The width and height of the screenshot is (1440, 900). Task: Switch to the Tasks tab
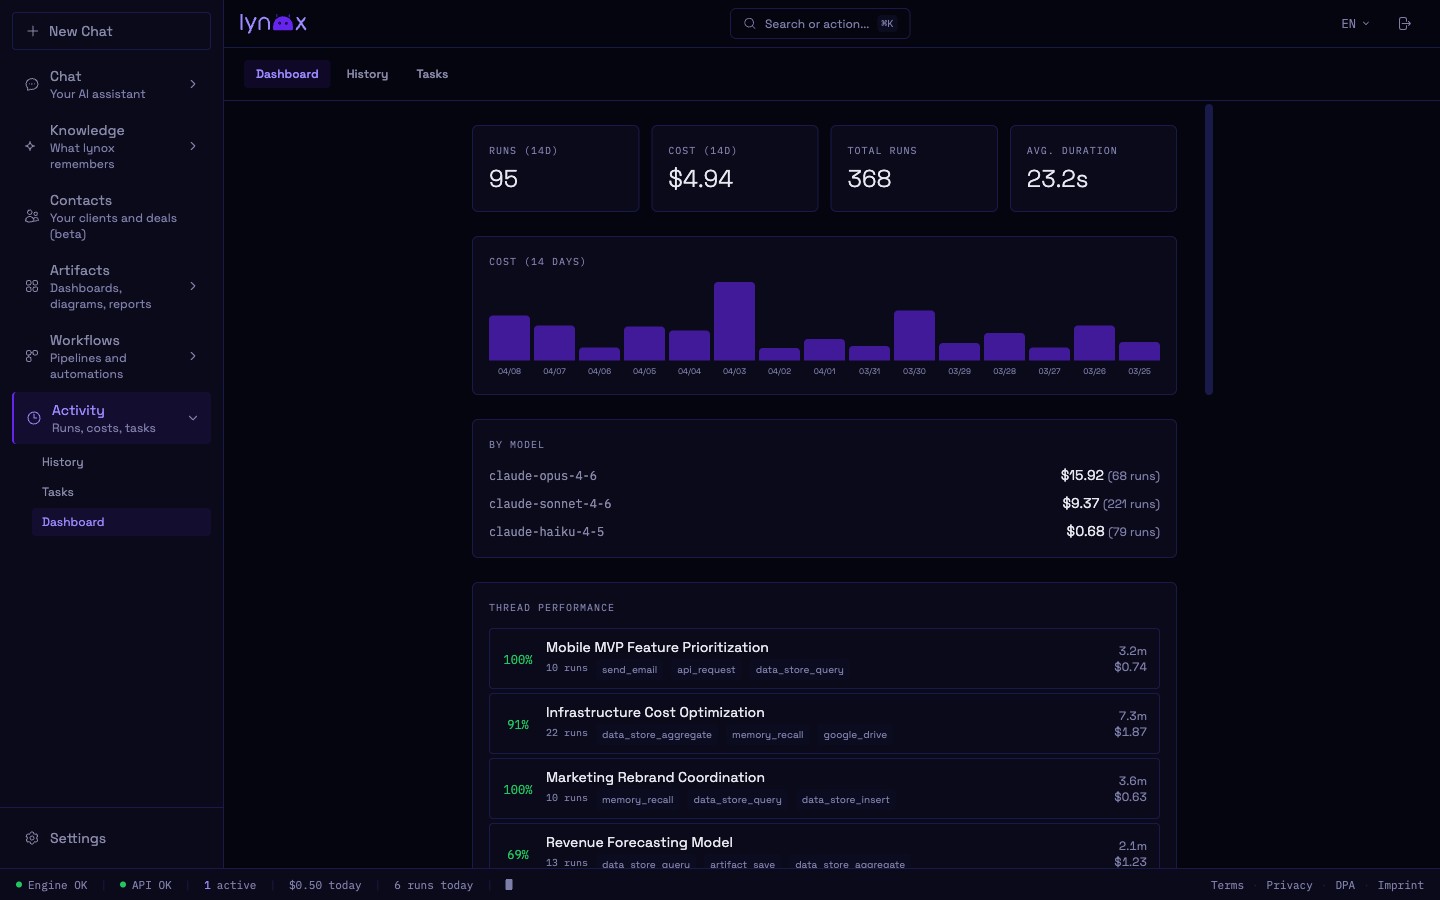[x=432, y=74]
